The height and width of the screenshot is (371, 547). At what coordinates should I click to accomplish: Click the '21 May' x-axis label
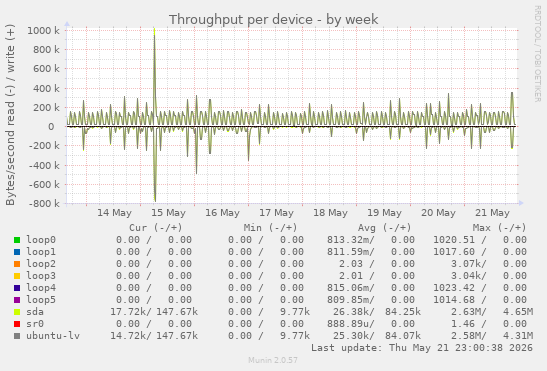click(493, 213)
